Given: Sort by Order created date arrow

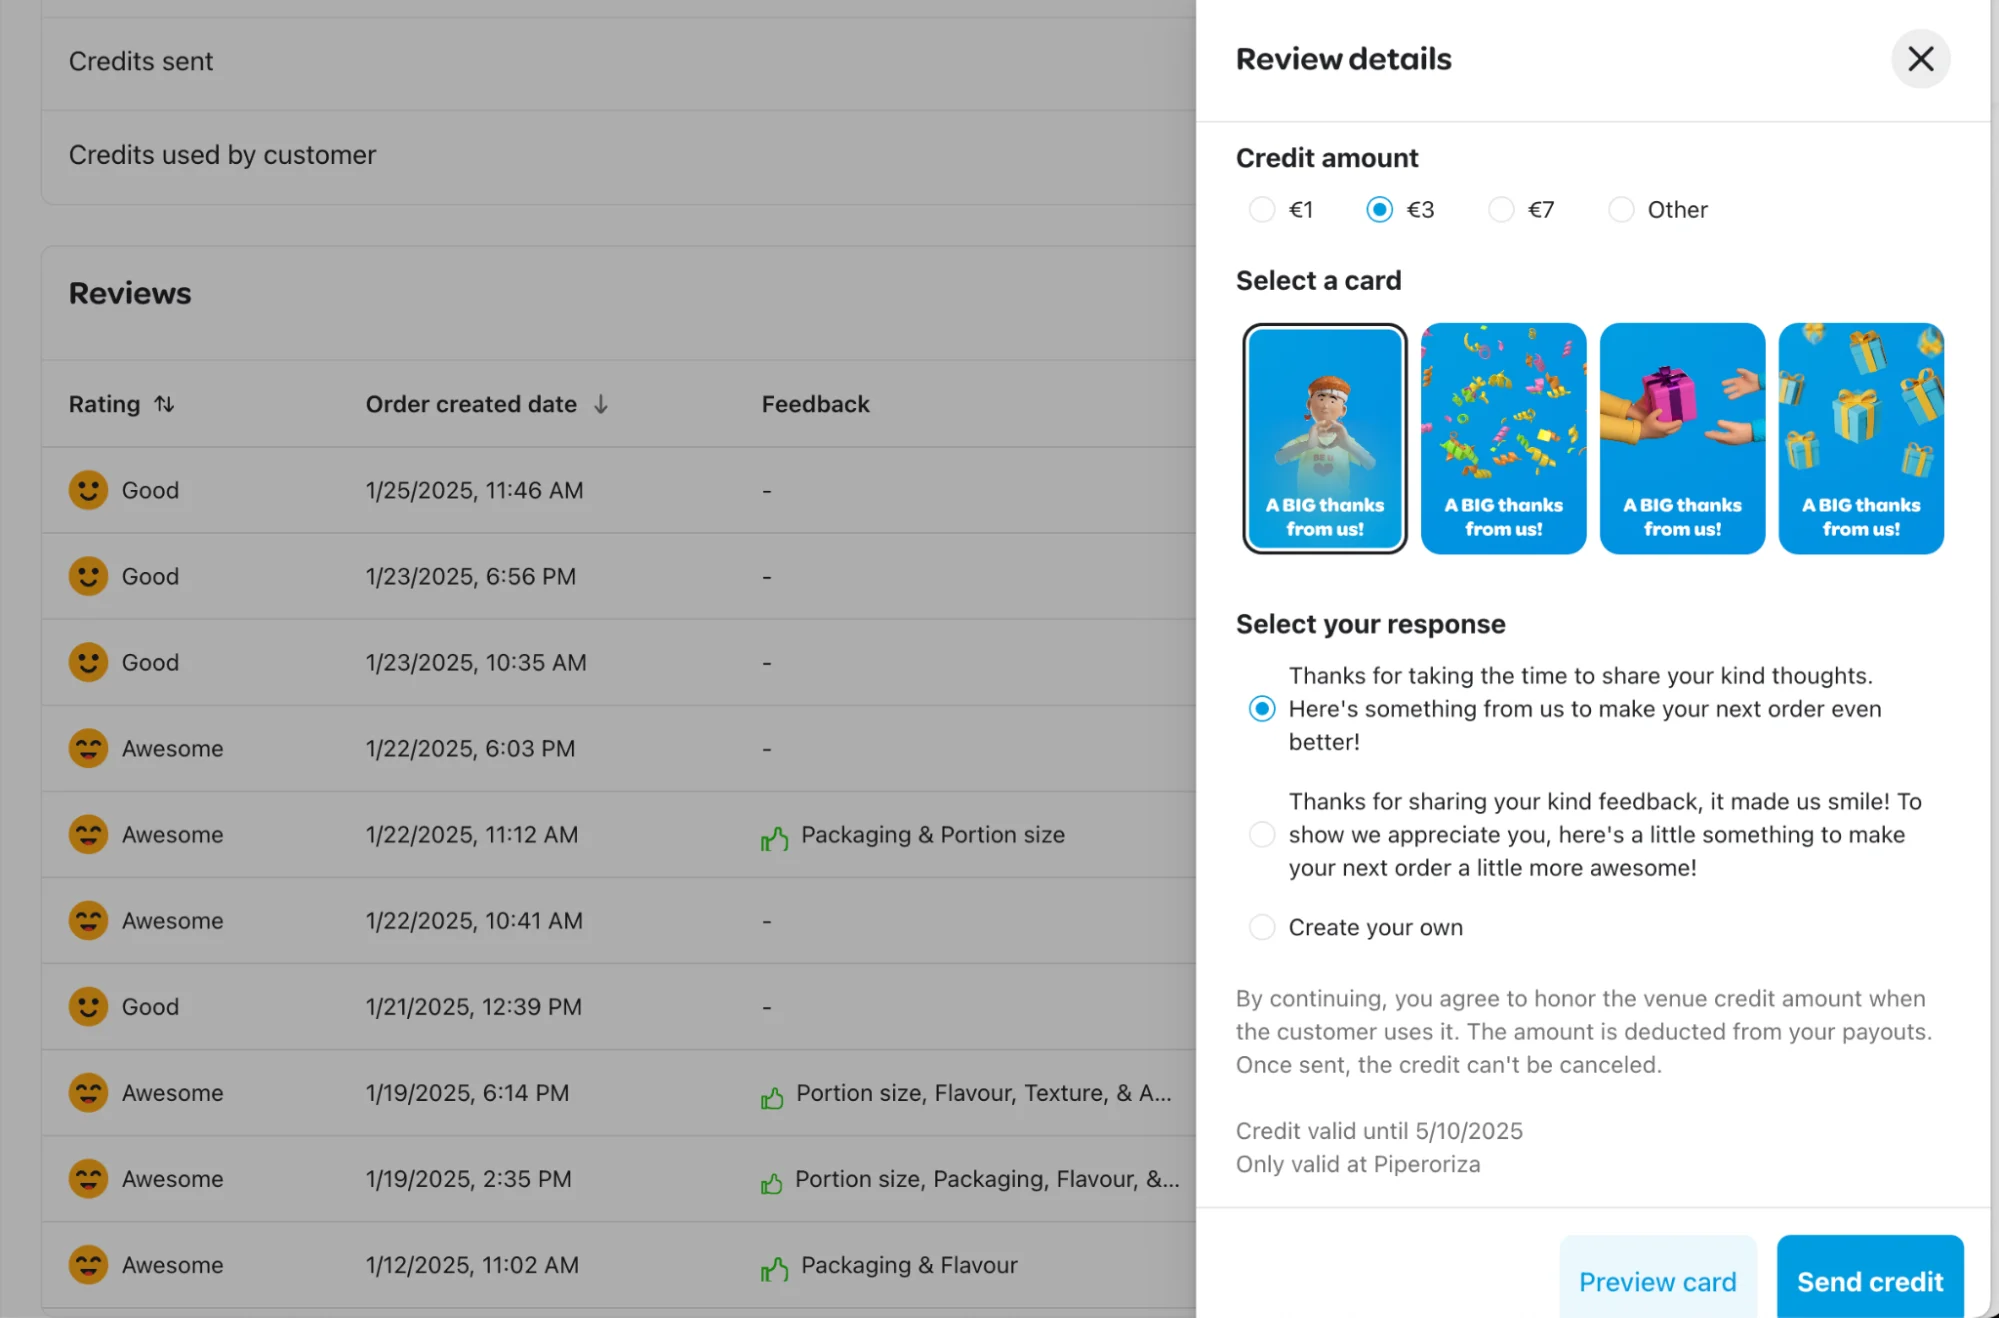Looking at the screenshot, I should pyautogui.click(x=600, y=404).
